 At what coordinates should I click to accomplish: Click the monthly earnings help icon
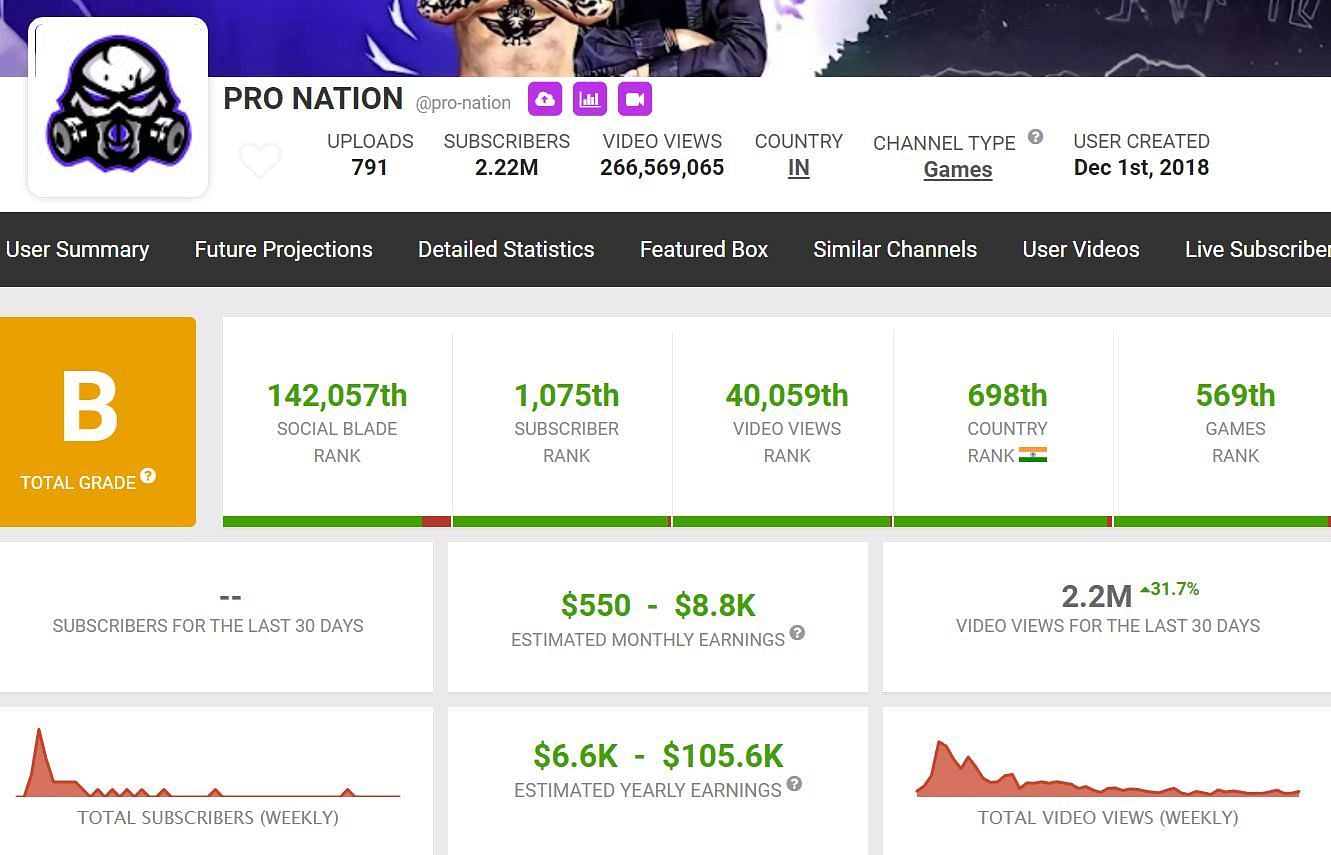pyautogui.click(x=797, y=633)
